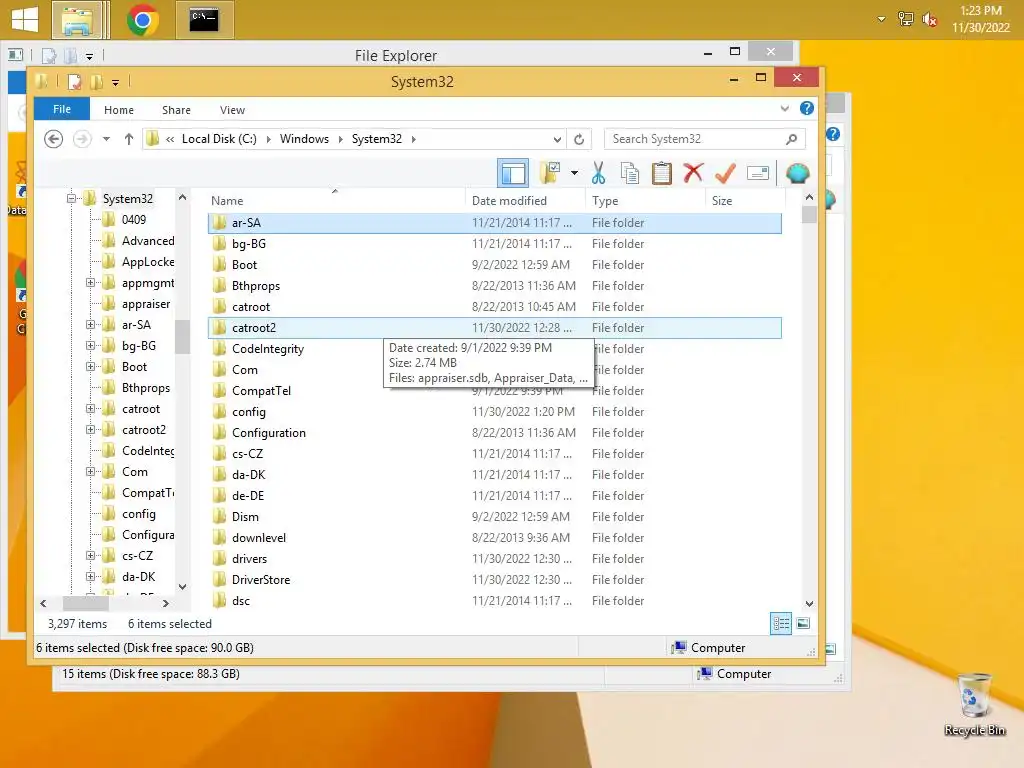Screen dimensions: 1024x768
Task: Expand the cs-CZ tree node
Action: tap(90, 556)
